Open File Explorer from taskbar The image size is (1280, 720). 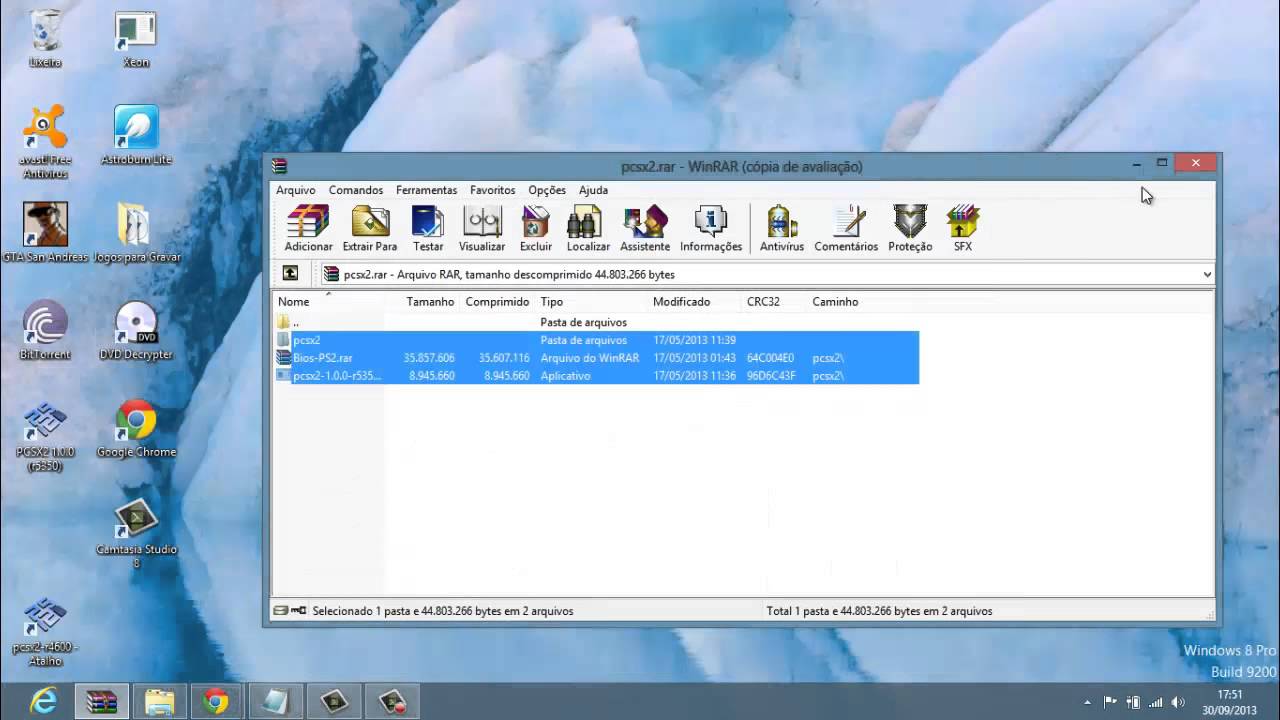[160, 702]
